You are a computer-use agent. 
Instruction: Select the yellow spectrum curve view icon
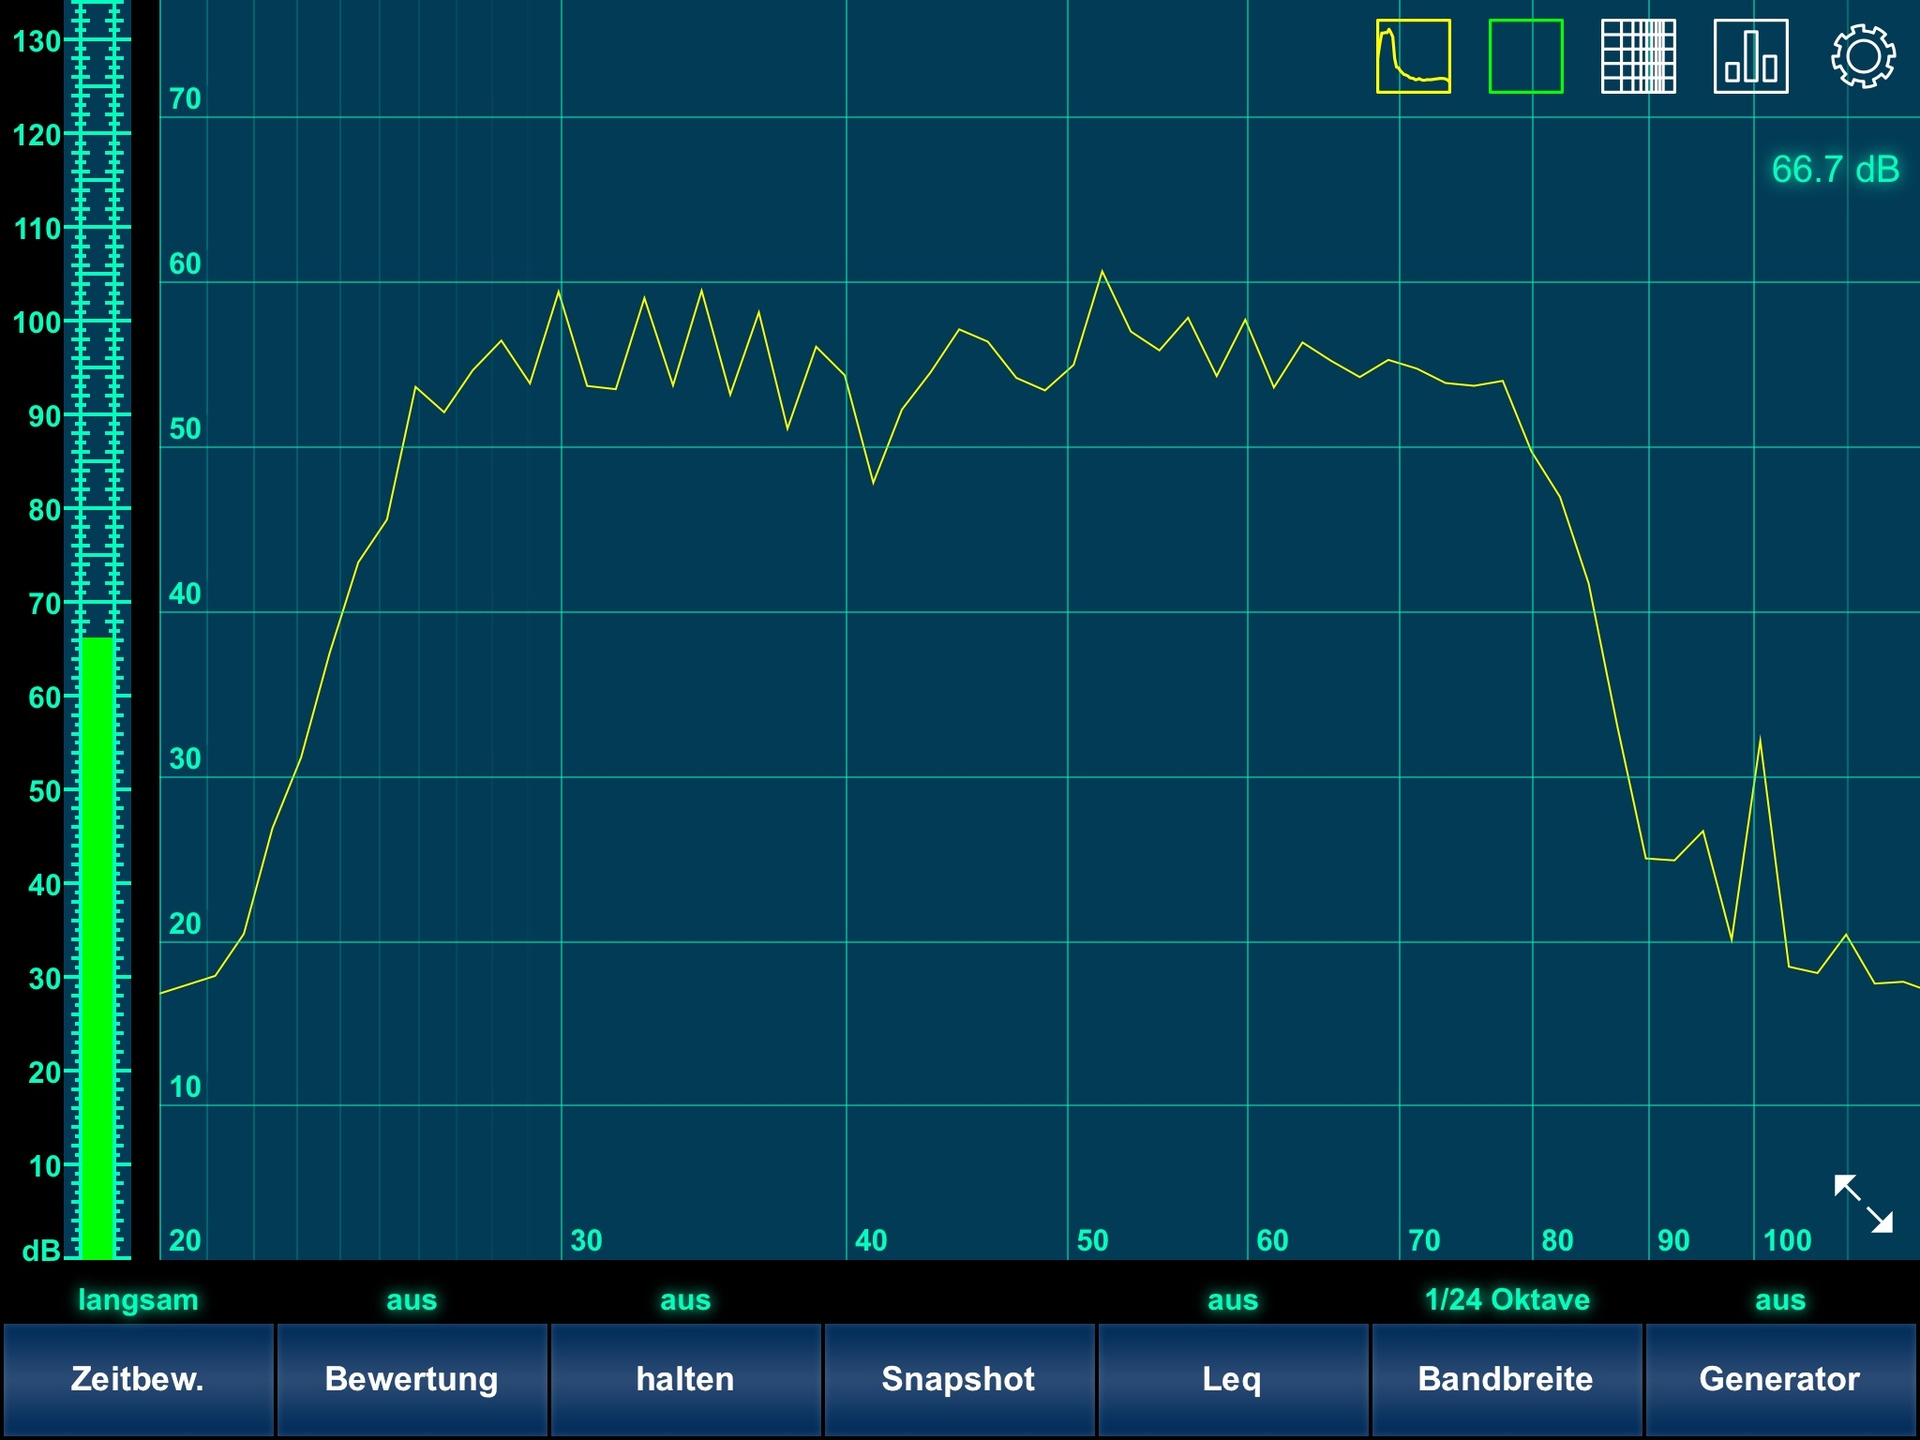pyautogui.click(x=1413, y=57)
